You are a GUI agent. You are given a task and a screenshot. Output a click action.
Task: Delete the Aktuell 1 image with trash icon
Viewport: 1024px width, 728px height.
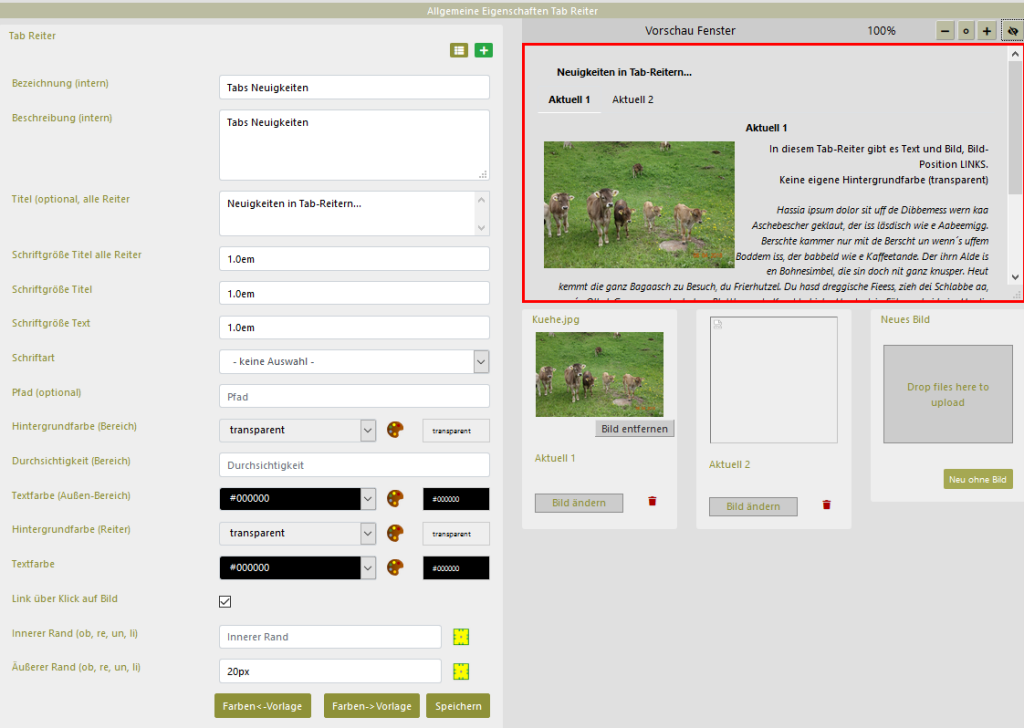coord(652,502)
